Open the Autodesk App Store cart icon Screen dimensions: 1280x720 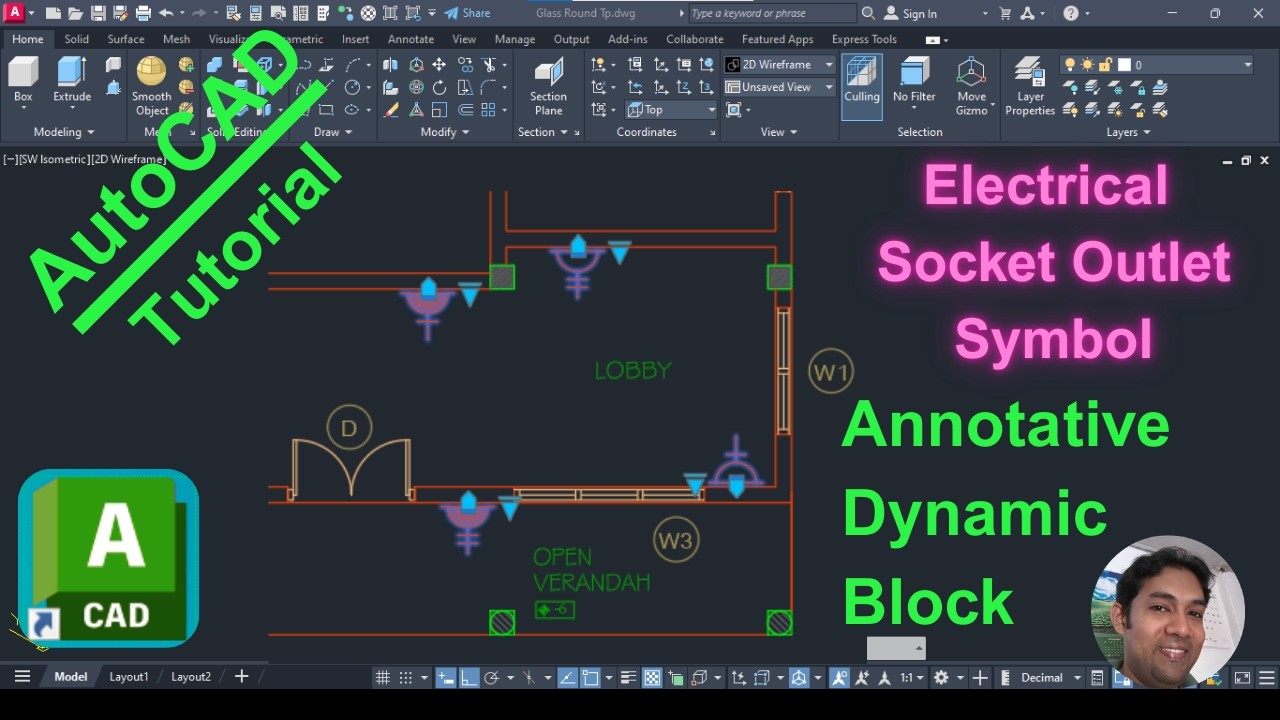1005,13
